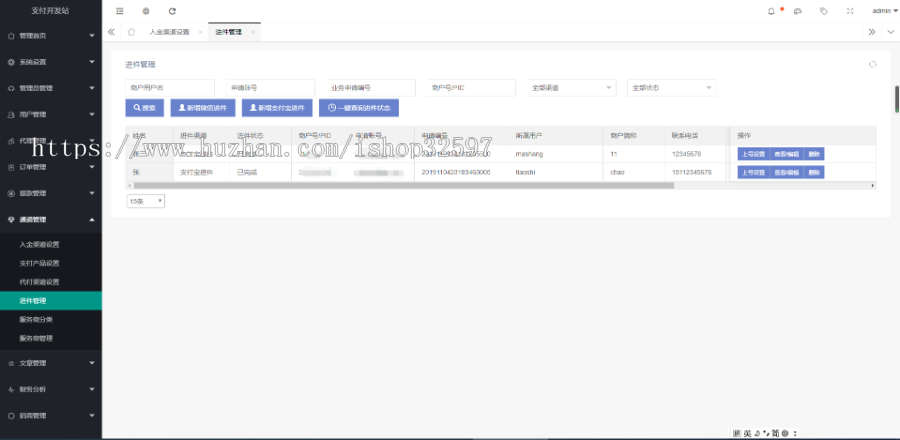Click the table horizontal scrollbar thumb
The width and height of the screenshot is (900, 440).
404,185
